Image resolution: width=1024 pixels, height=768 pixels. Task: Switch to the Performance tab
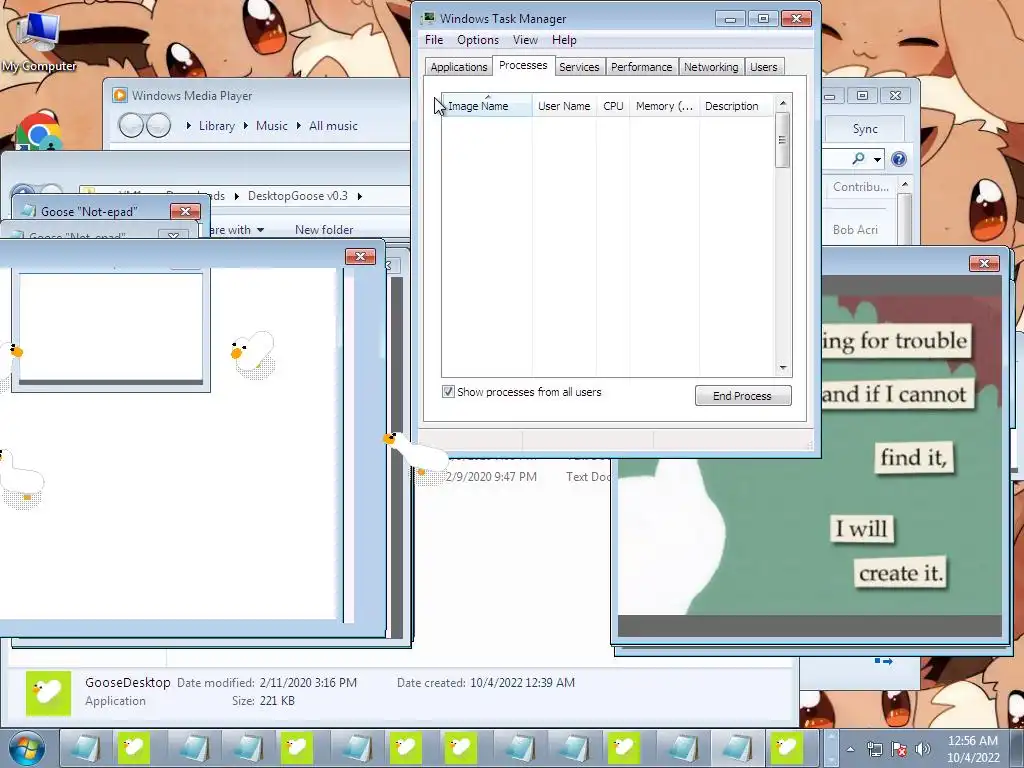click(641, 67)
